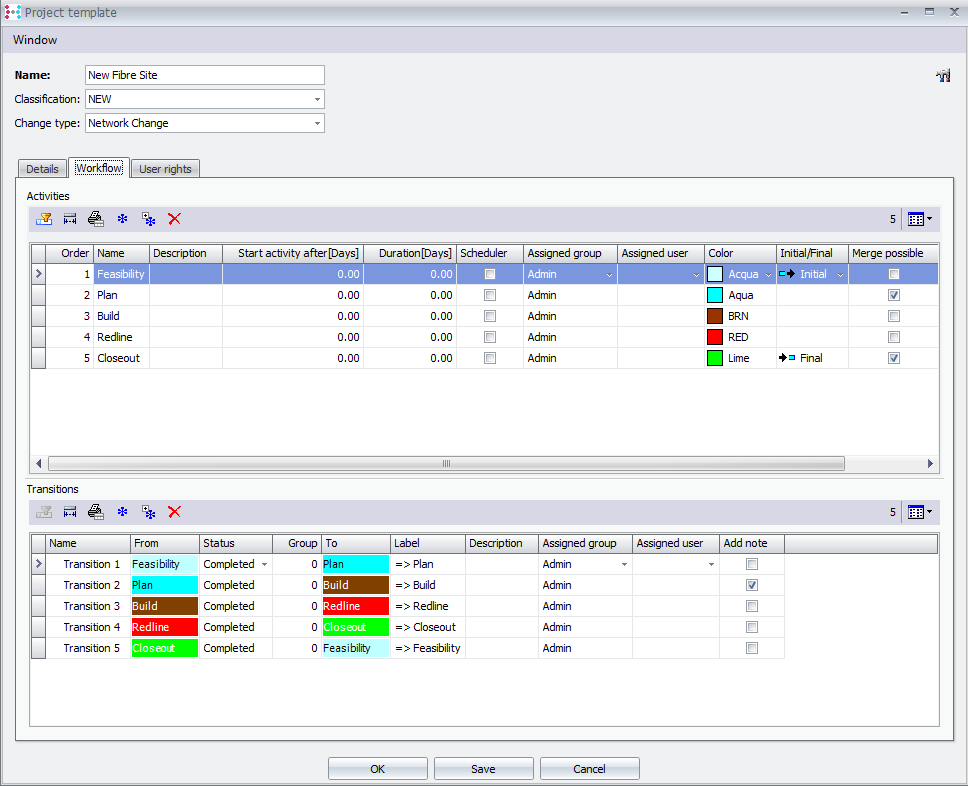This screenshot has width=968, height=786.
Task: Sort by the Order column header
Action: pyautogui.click(x=70, y=253)
